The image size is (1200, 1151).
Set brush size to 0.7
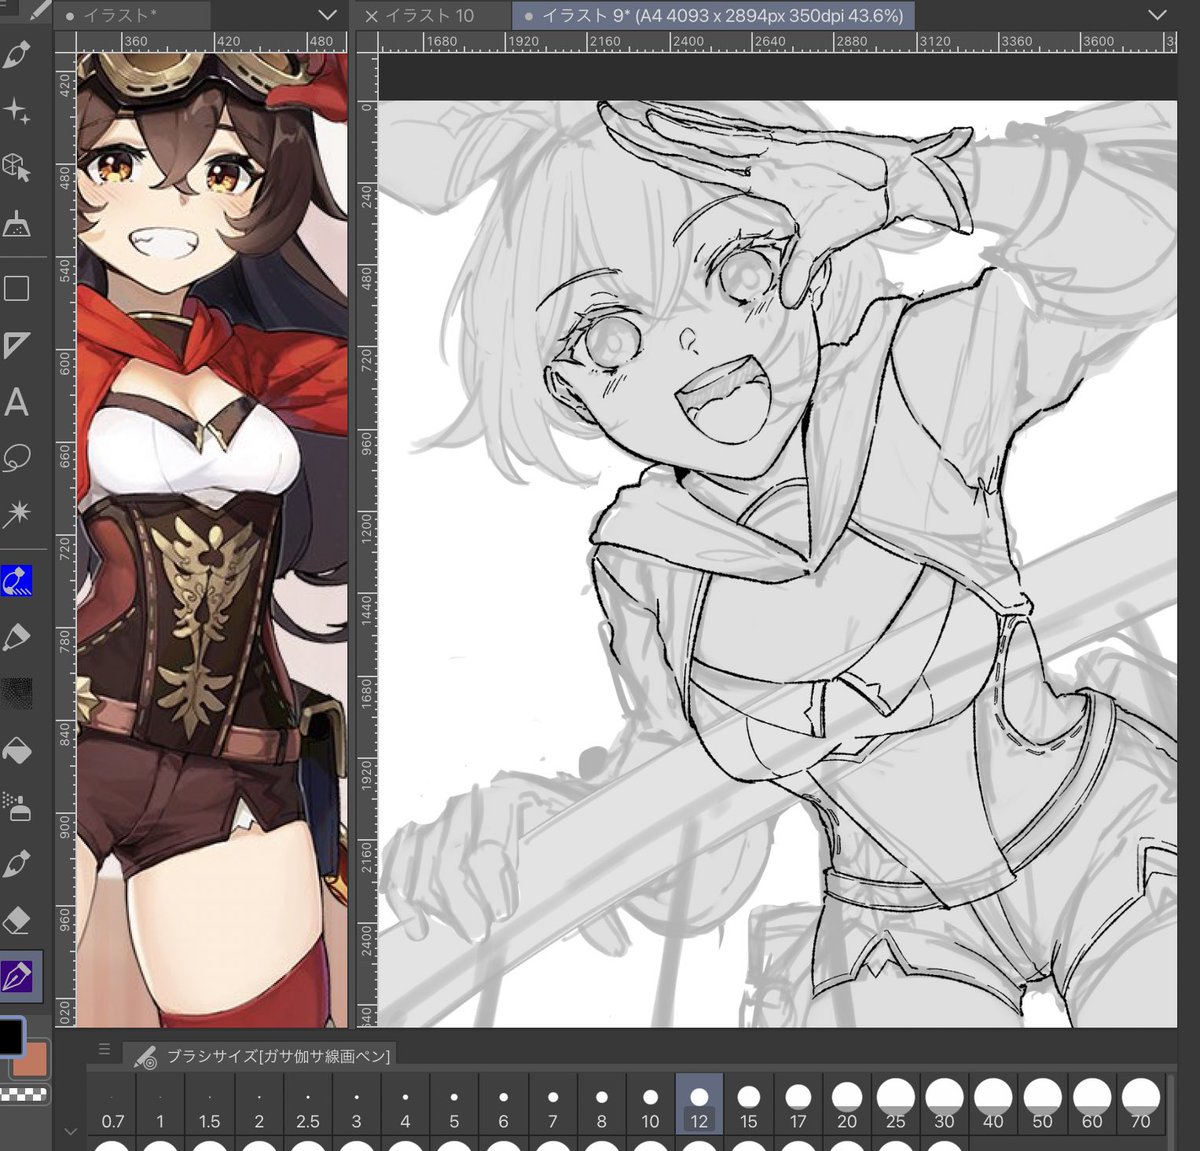click(x=112, y=1105)
